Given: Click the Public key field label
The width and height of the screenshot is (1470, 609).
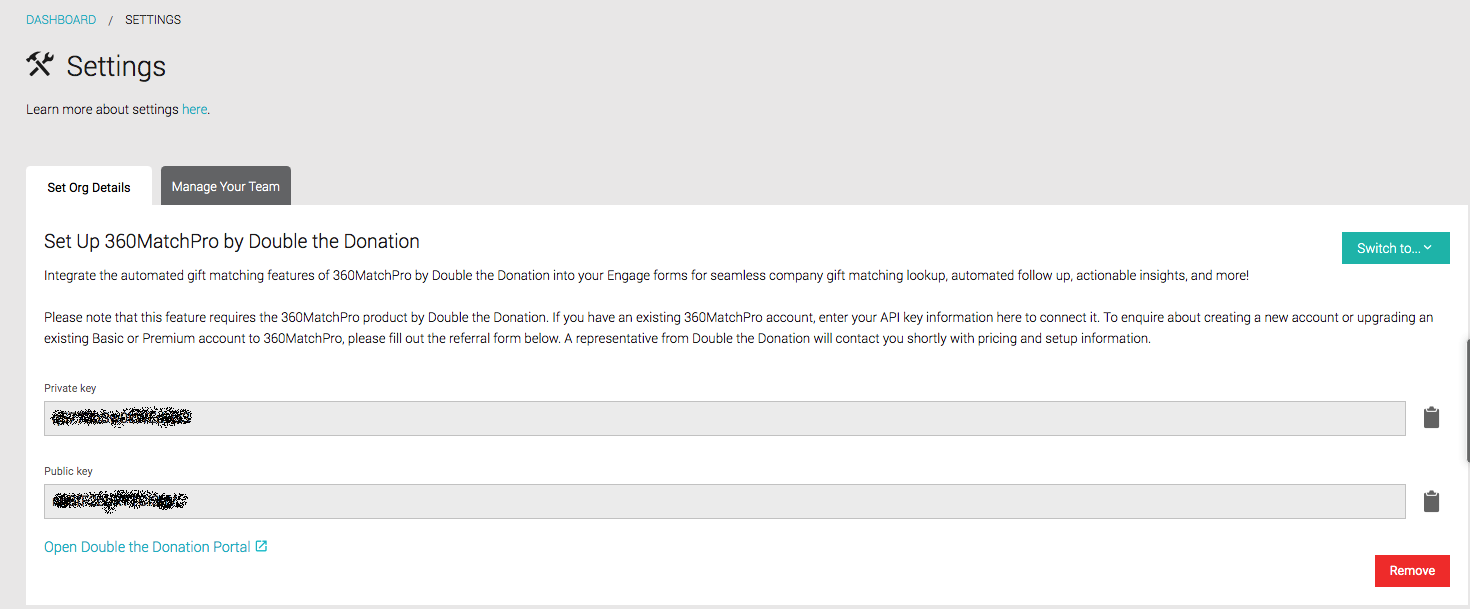Looking at the screenshot, I should [x=68, y=471].
